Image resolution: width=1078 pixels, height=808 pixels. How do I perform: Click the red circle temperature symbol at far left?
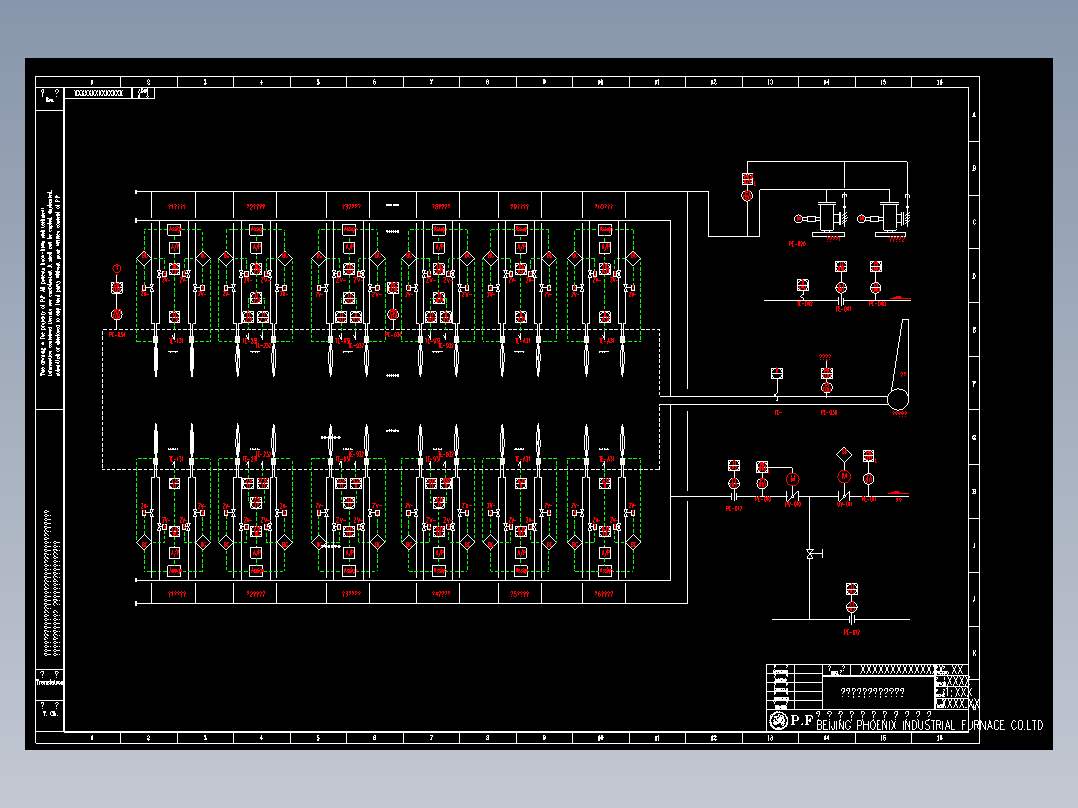(x=117, y=269)
